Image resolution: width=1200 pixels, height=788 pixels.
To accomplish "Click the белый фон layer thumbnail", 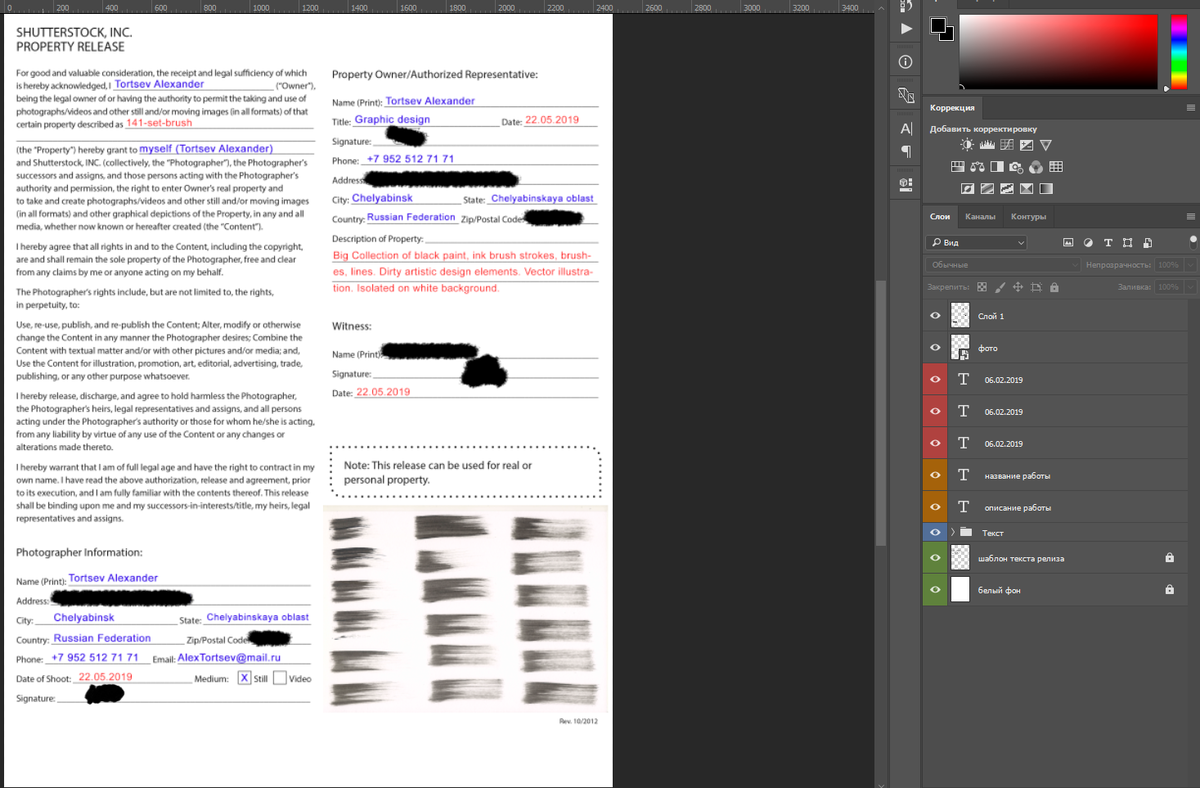I will tap(960, 590).
